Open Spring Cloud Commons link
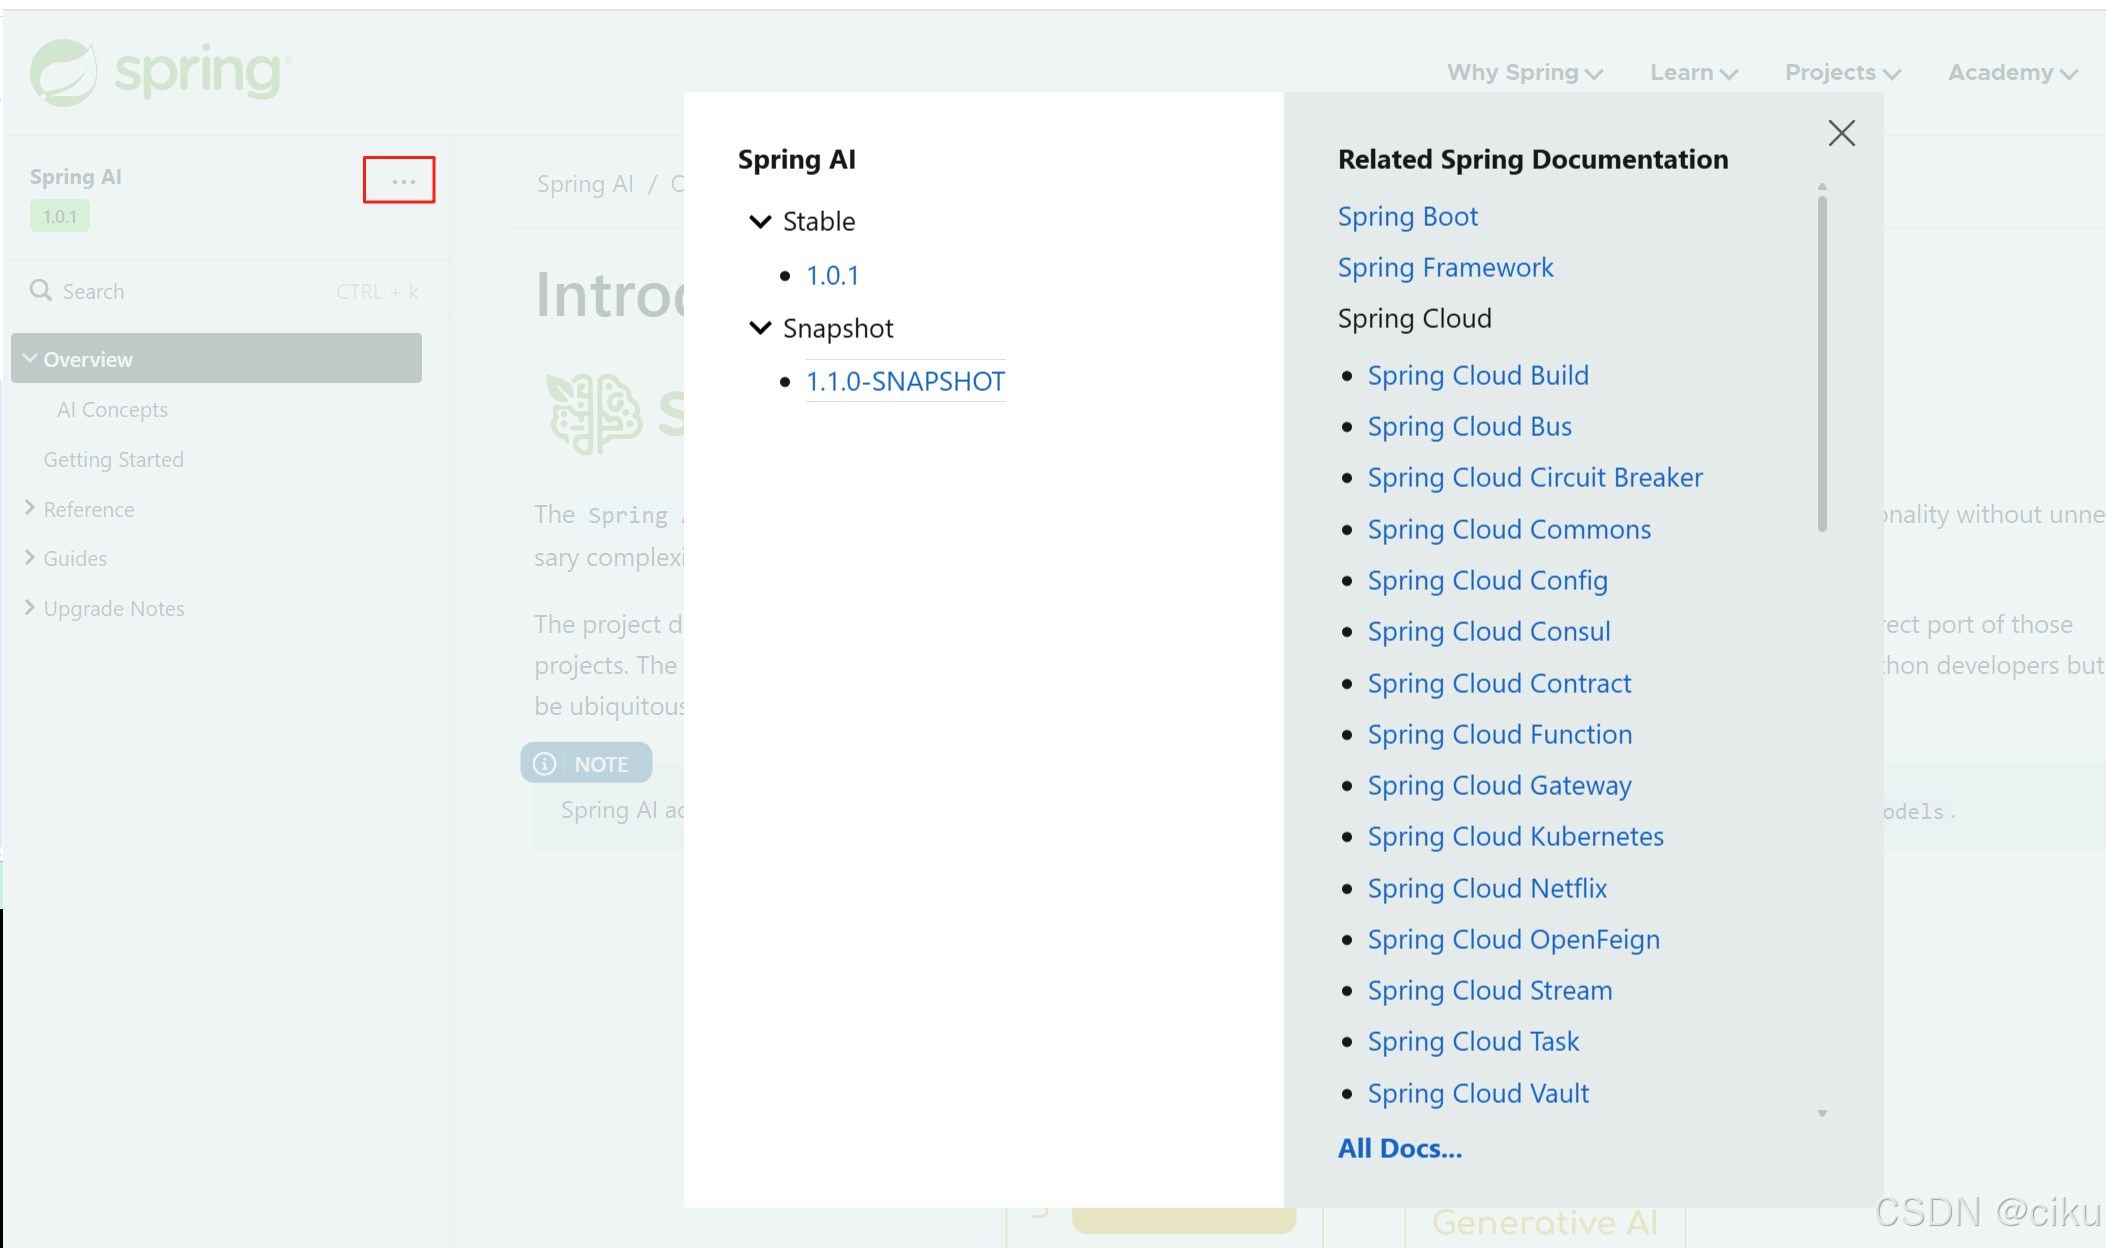This screenshot has width=2106, height=1248. coord(1509,529)
